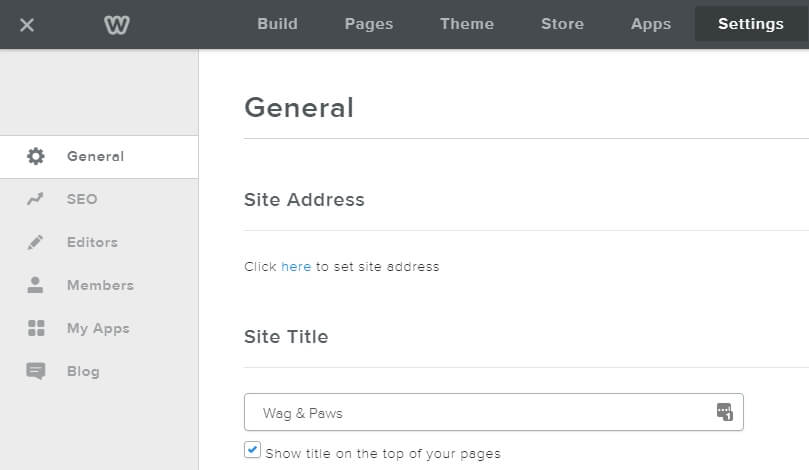This screenshot has height=470, width=809.
Task: Click the 'here' link to set site address
Action: pos(296,267)
